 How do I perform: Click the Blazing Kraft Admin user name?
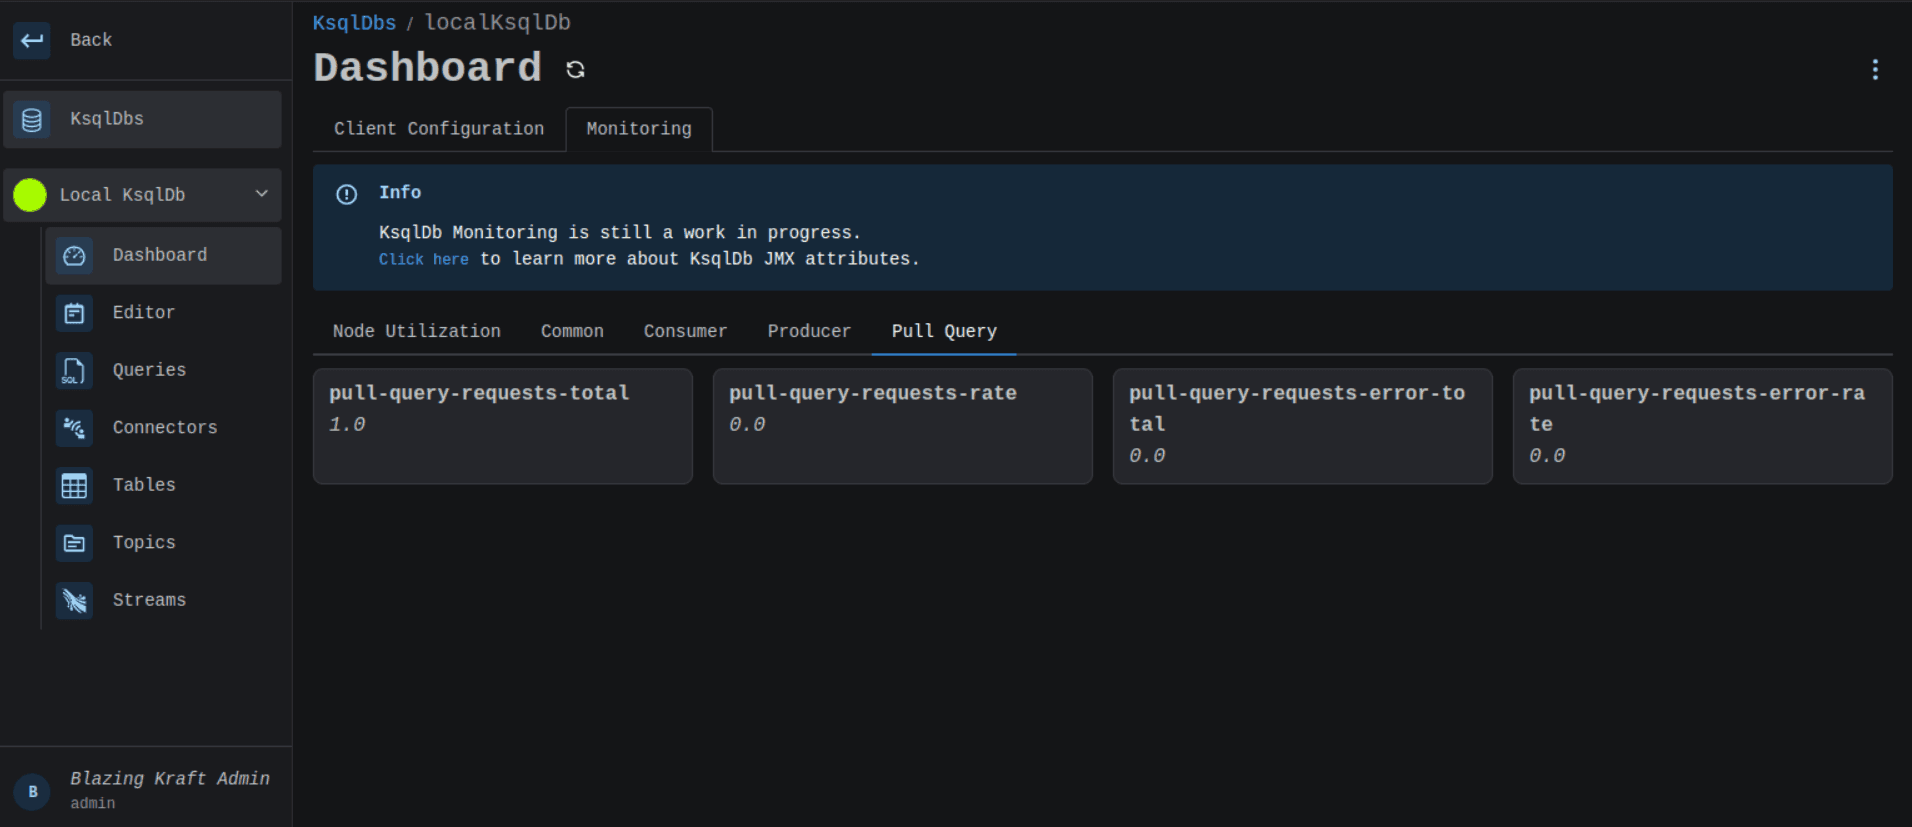click(170, 779)
